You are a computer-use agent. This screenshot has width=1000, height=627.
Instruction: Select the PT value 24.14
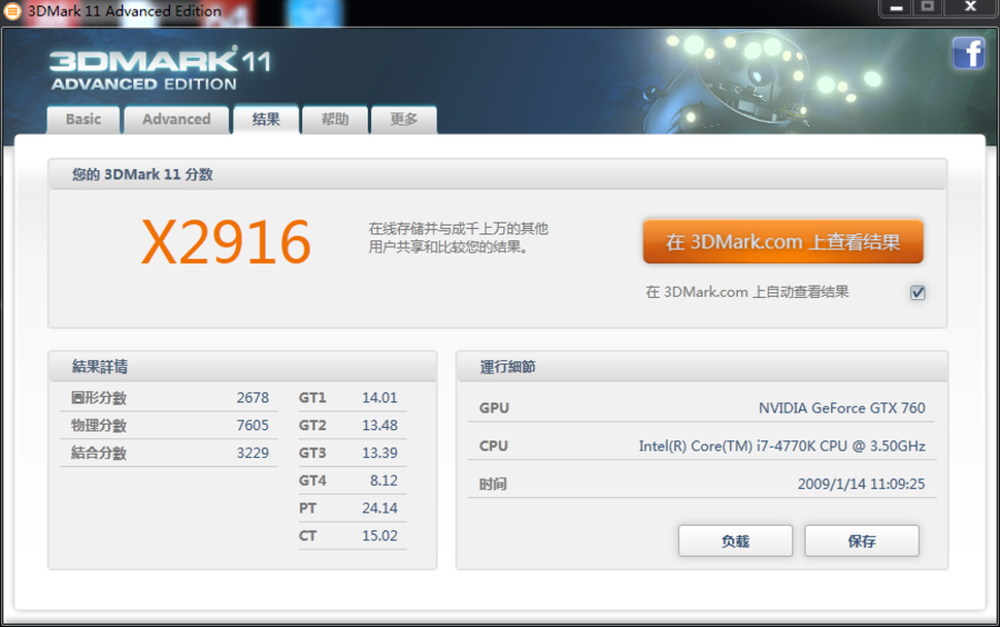click(379, 508)
